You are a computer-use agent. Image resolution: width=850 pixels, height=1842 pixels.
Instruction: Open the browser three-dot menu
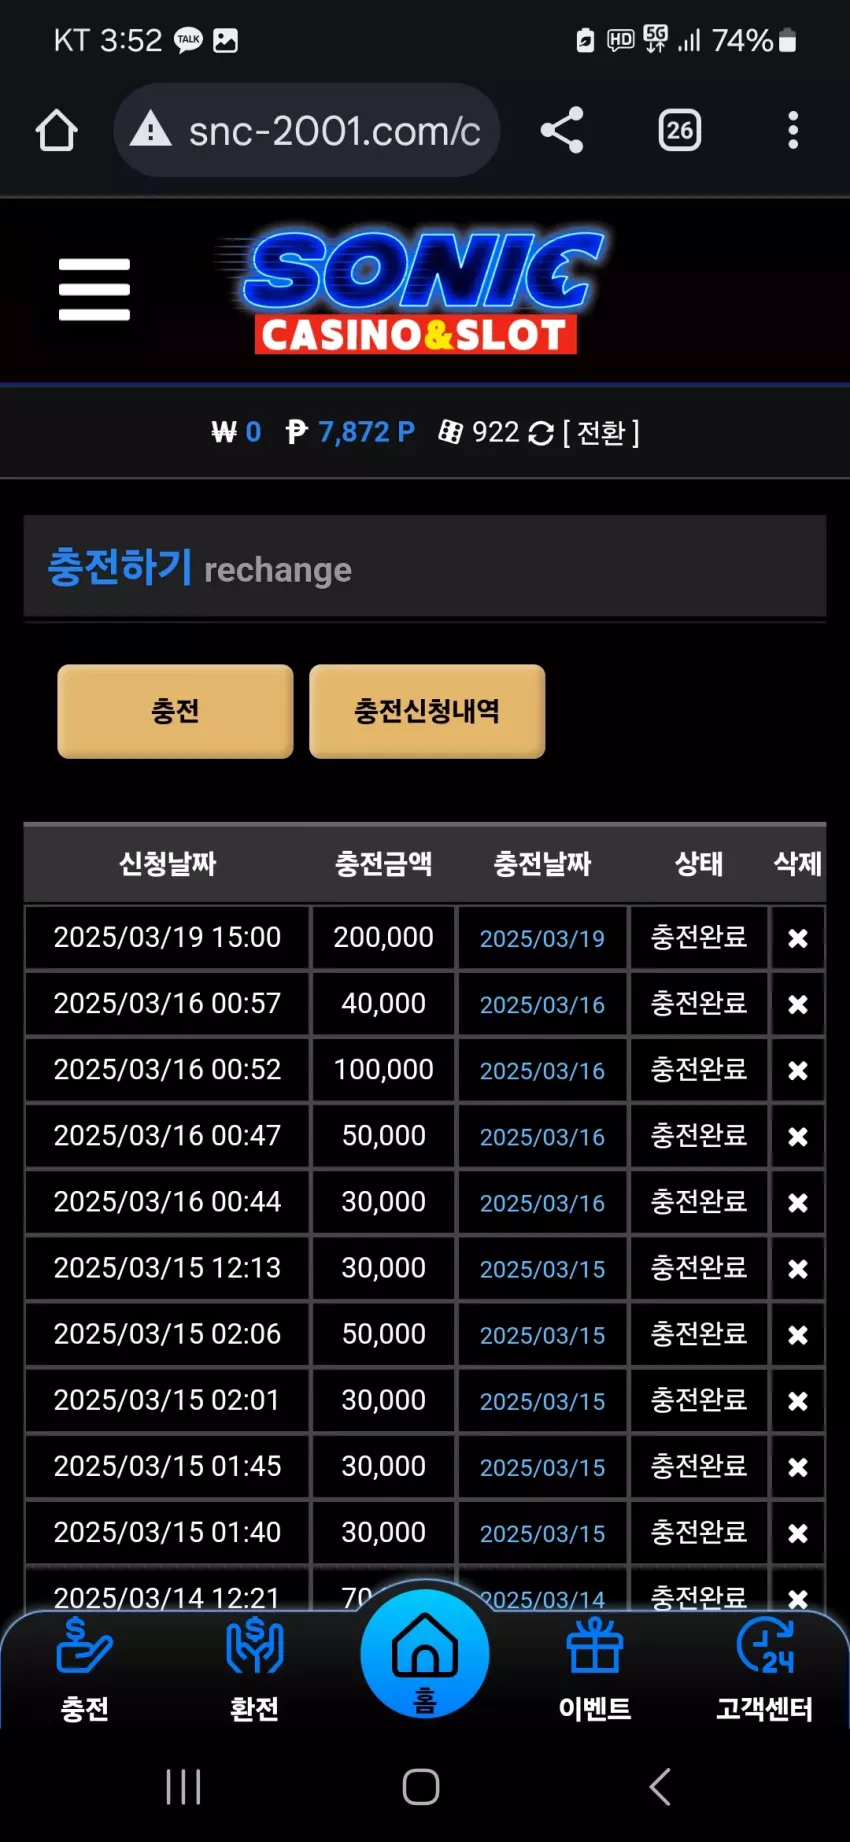point(793,130)
